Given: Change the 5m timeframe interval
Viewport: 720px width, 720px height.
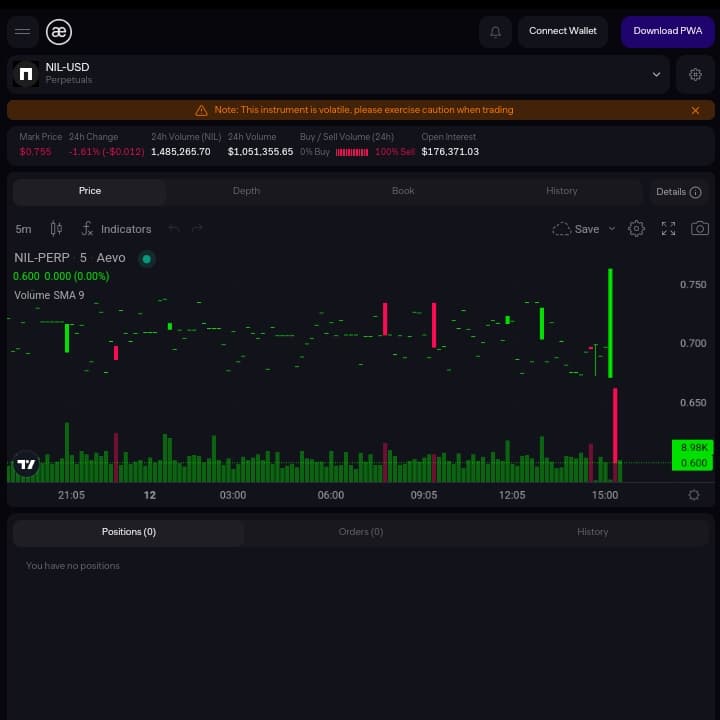Looking at the screenshot, I should click(23, 229).
